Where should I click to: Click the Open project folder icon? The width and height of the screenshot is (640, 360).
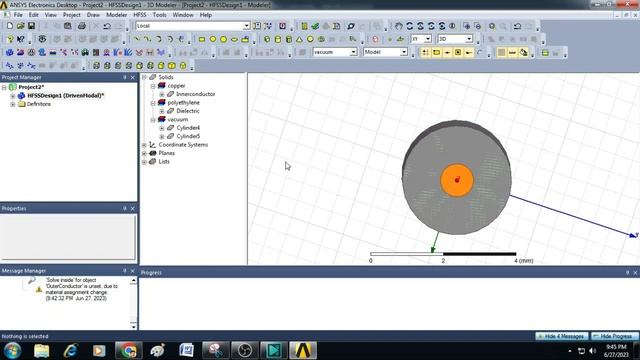click(20, 26)
